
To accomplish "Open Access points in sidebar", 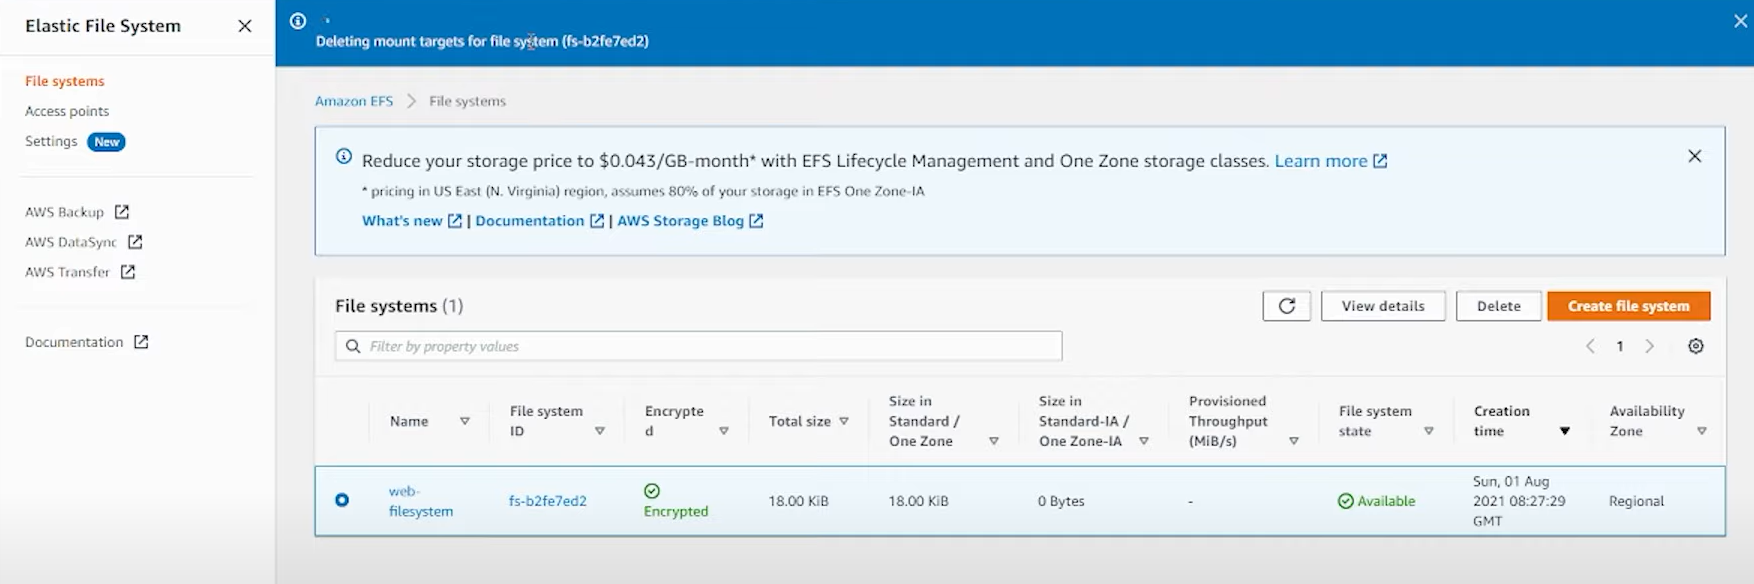I will coord(67,111).
